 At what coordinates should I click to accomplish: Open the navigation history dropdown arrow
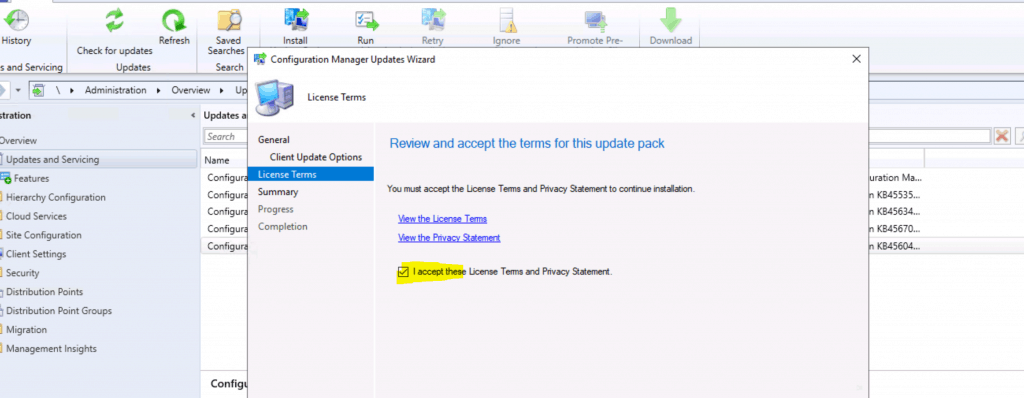pyautogui.click(x=18, y=90)
